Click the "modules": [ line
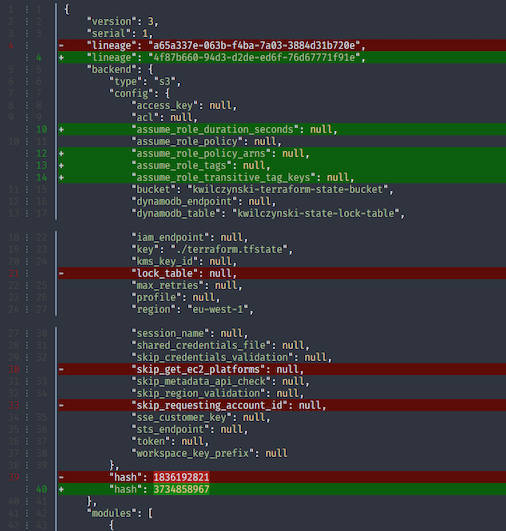This screenshot has height=531, width=506. tap(120, 513)
